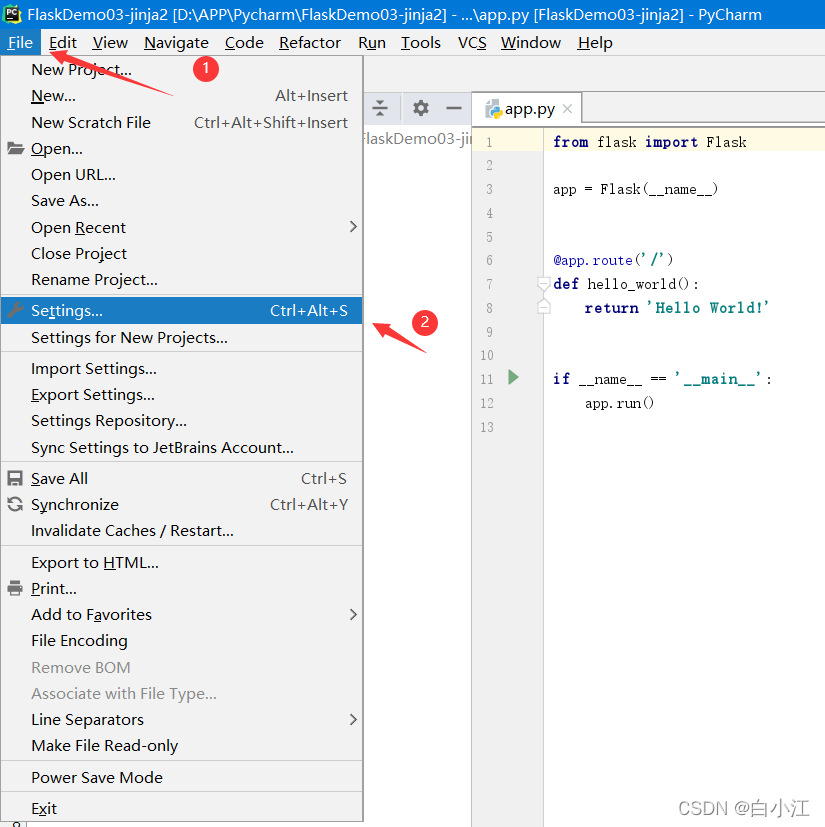The image size is (825, 827).
Task: Click line number 13 in gutter
Action: [x=487, y=427]
